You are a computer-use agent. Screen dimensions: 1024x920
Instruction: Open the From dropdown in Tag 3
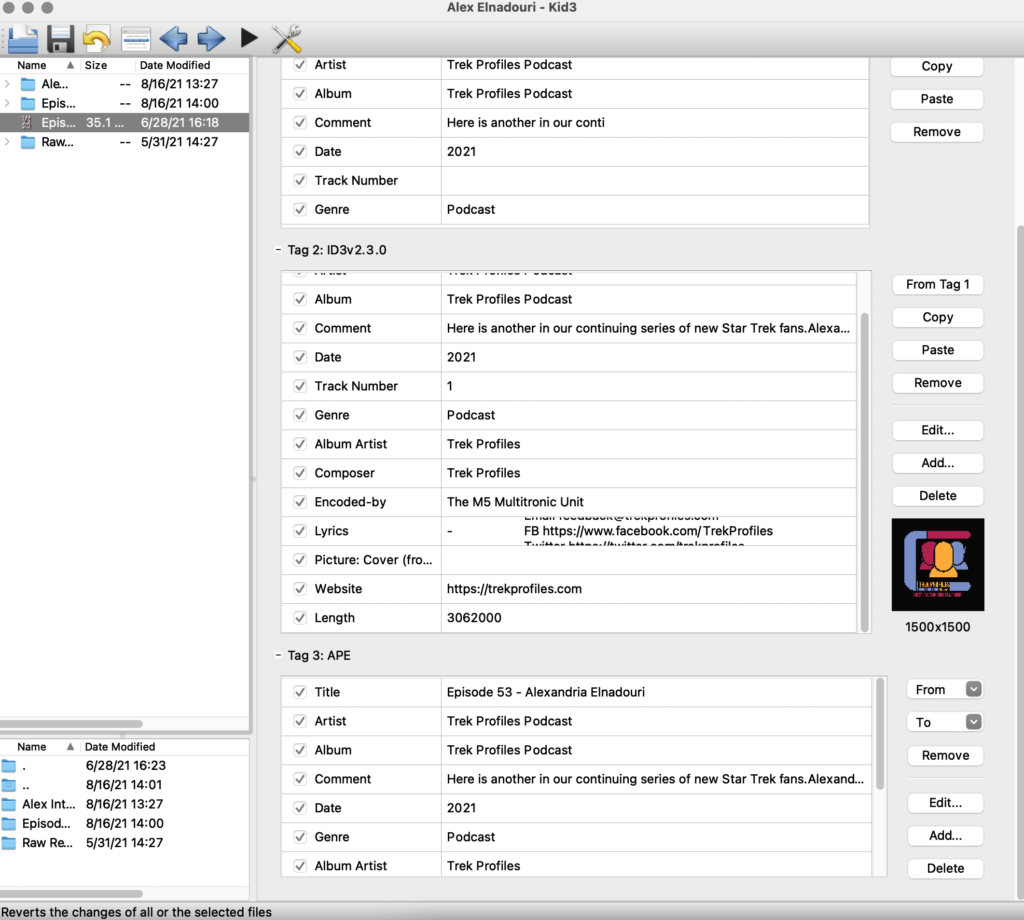tap(945, 690)
